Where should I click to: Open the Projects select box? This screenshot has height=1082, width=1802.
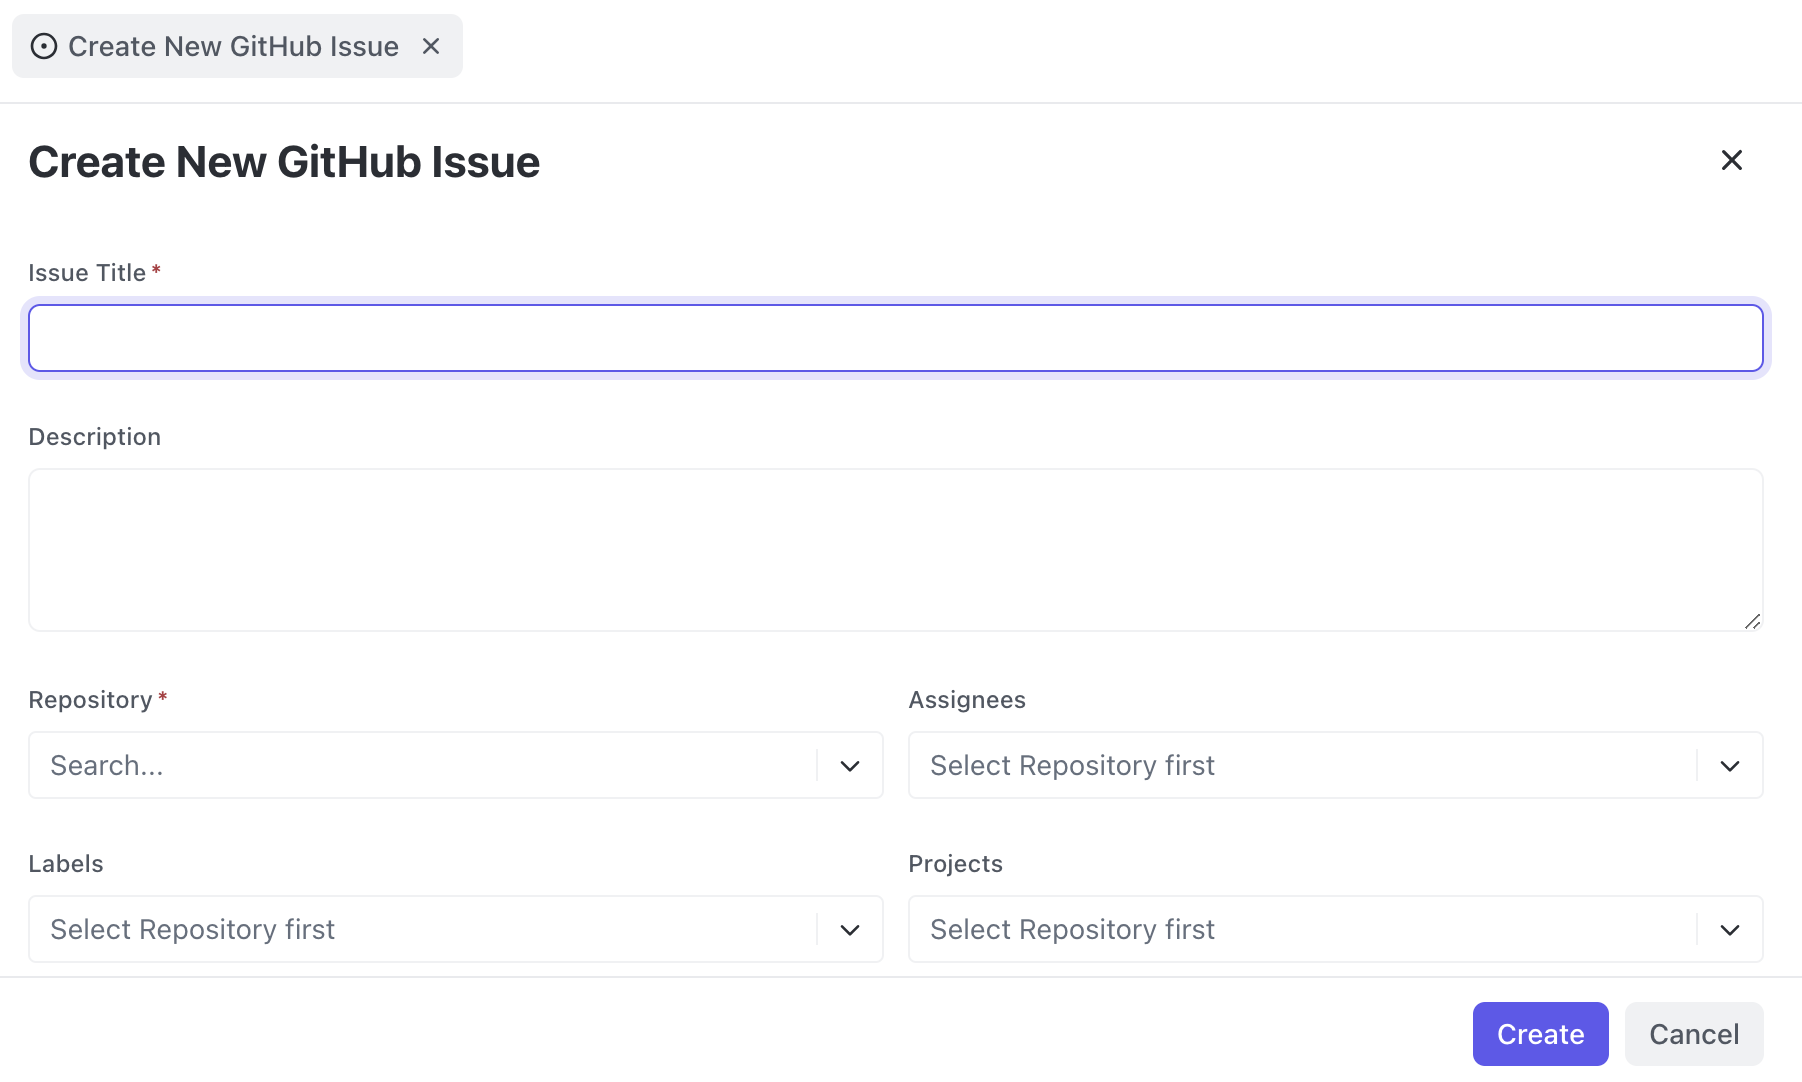1300,929
